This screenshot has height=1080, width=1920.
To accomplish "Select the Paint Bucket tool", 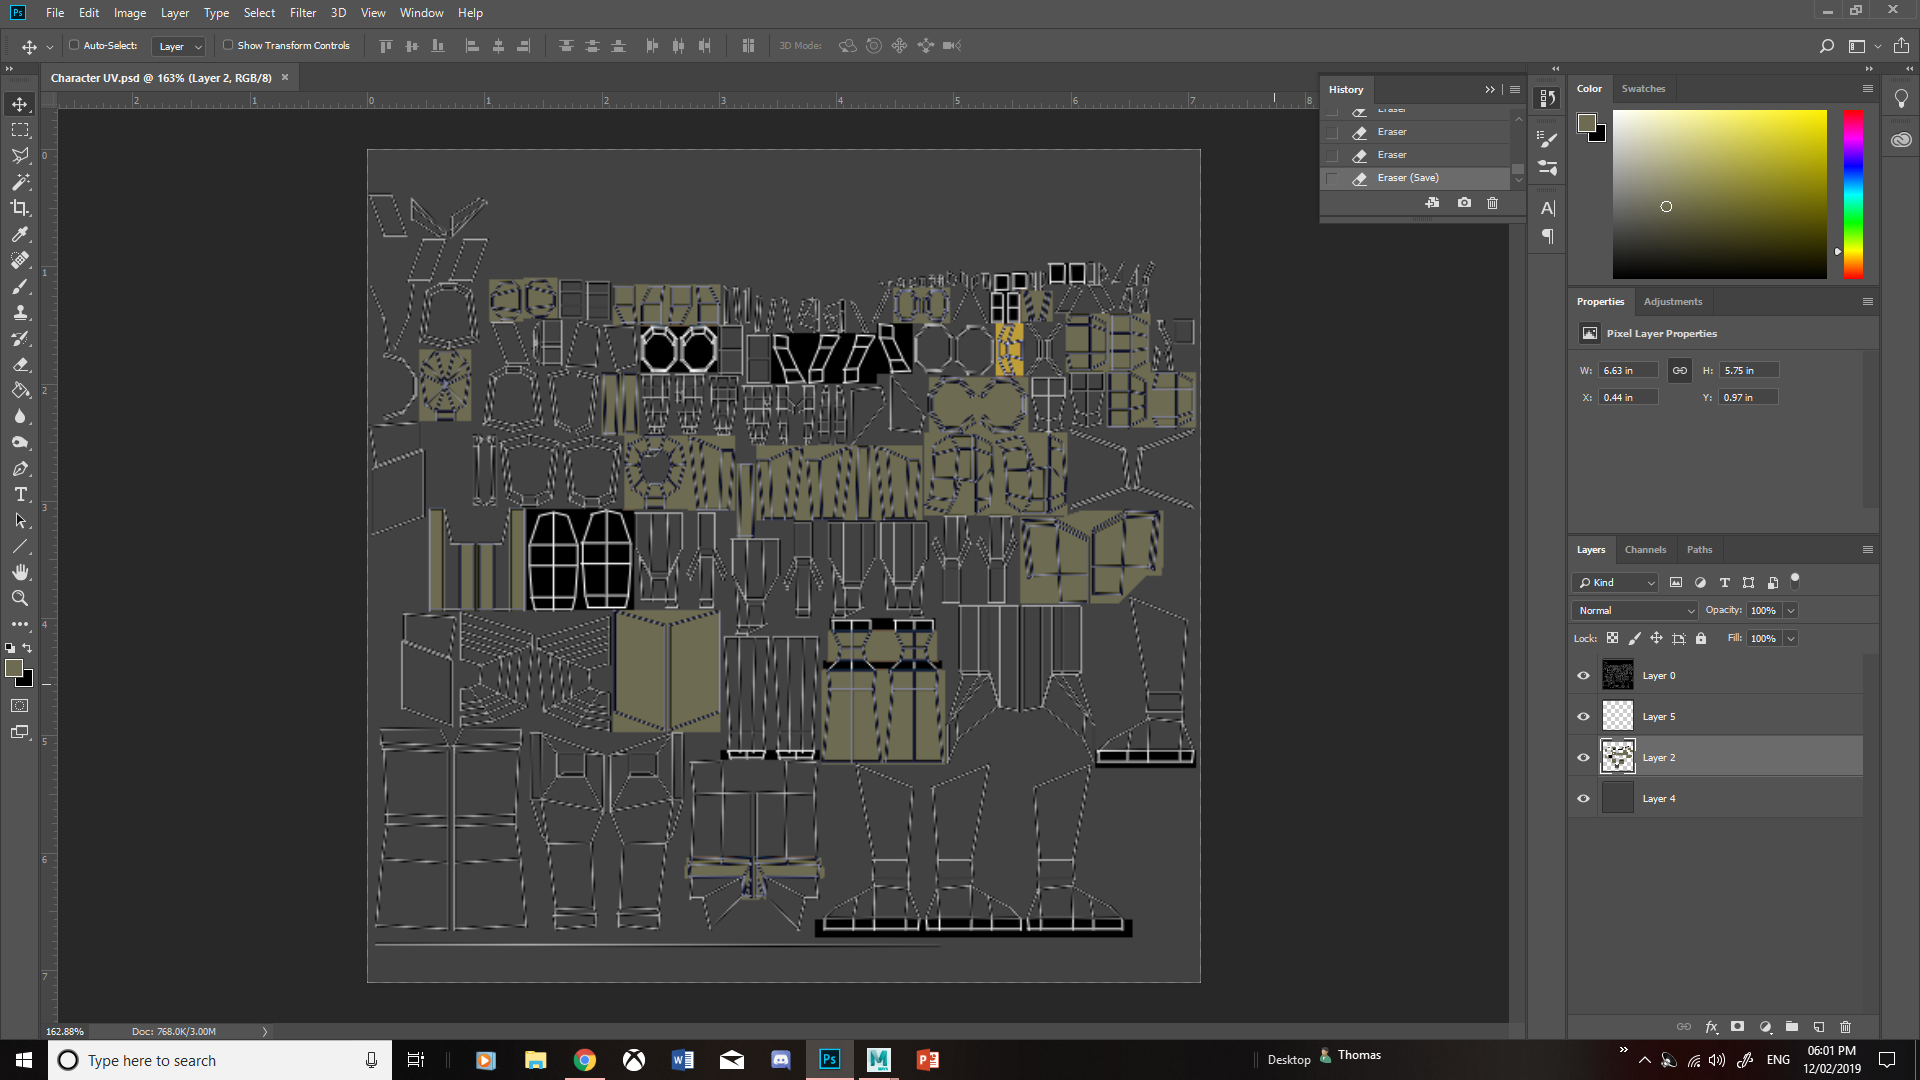I will (x=20, y=391).
